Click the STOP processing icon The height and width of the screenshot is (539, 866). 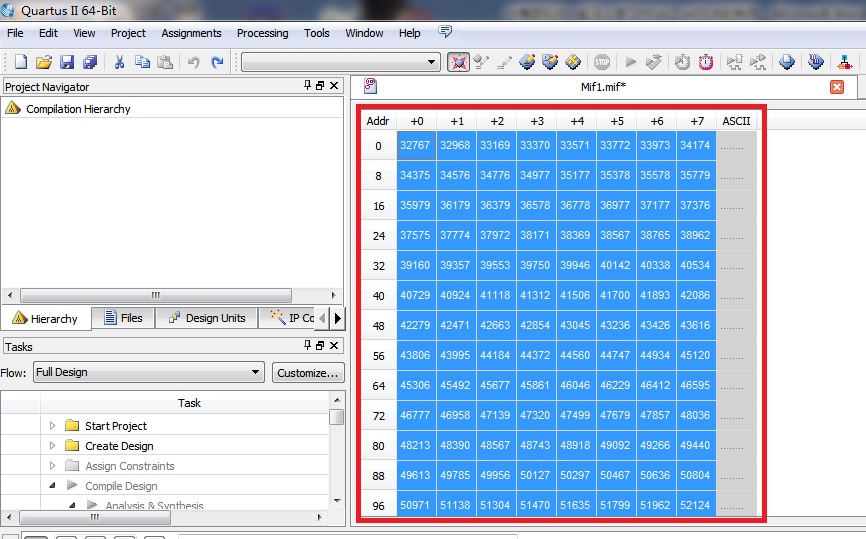coord(602,62)
